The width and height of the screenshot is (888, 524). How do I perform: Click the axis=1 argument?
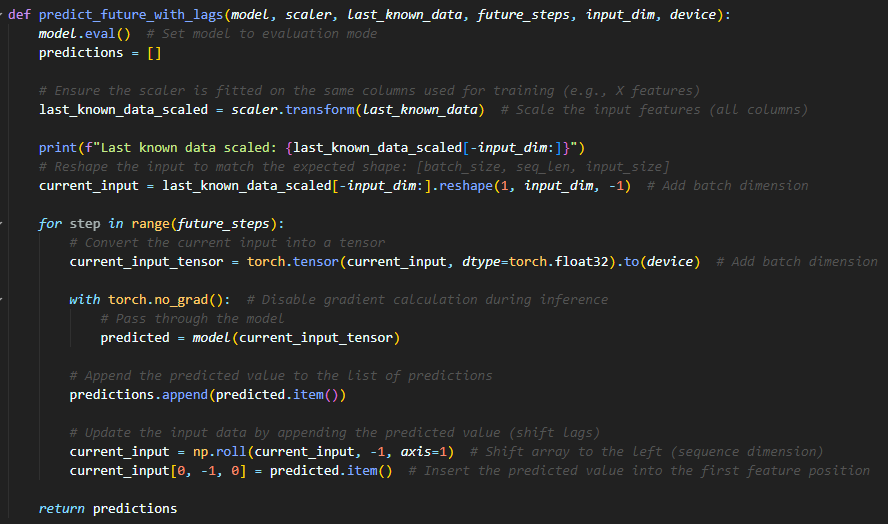(x=424, y=451)
